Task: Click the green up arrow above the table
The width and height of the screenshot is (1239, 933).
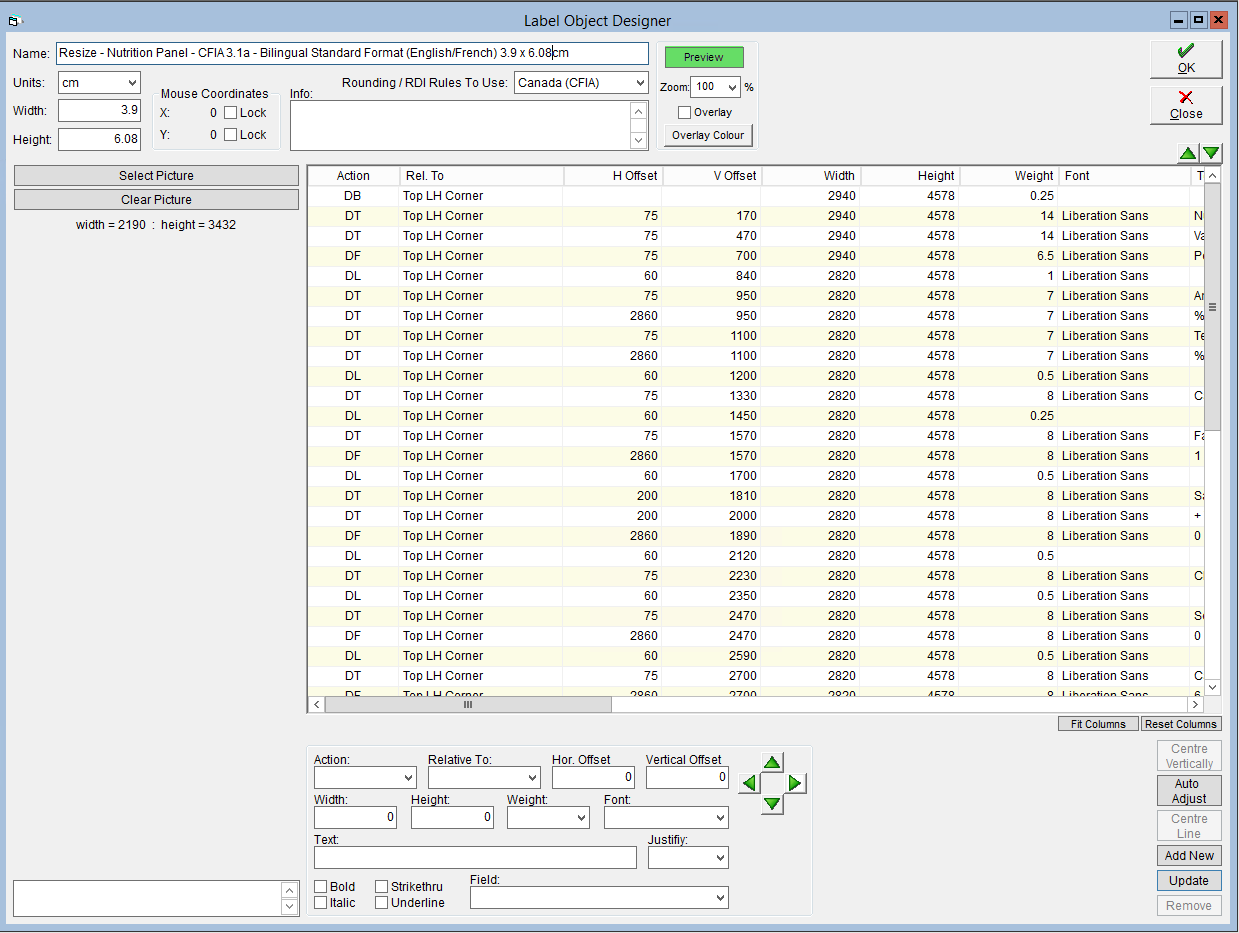Action: (x=1186, y=153)
